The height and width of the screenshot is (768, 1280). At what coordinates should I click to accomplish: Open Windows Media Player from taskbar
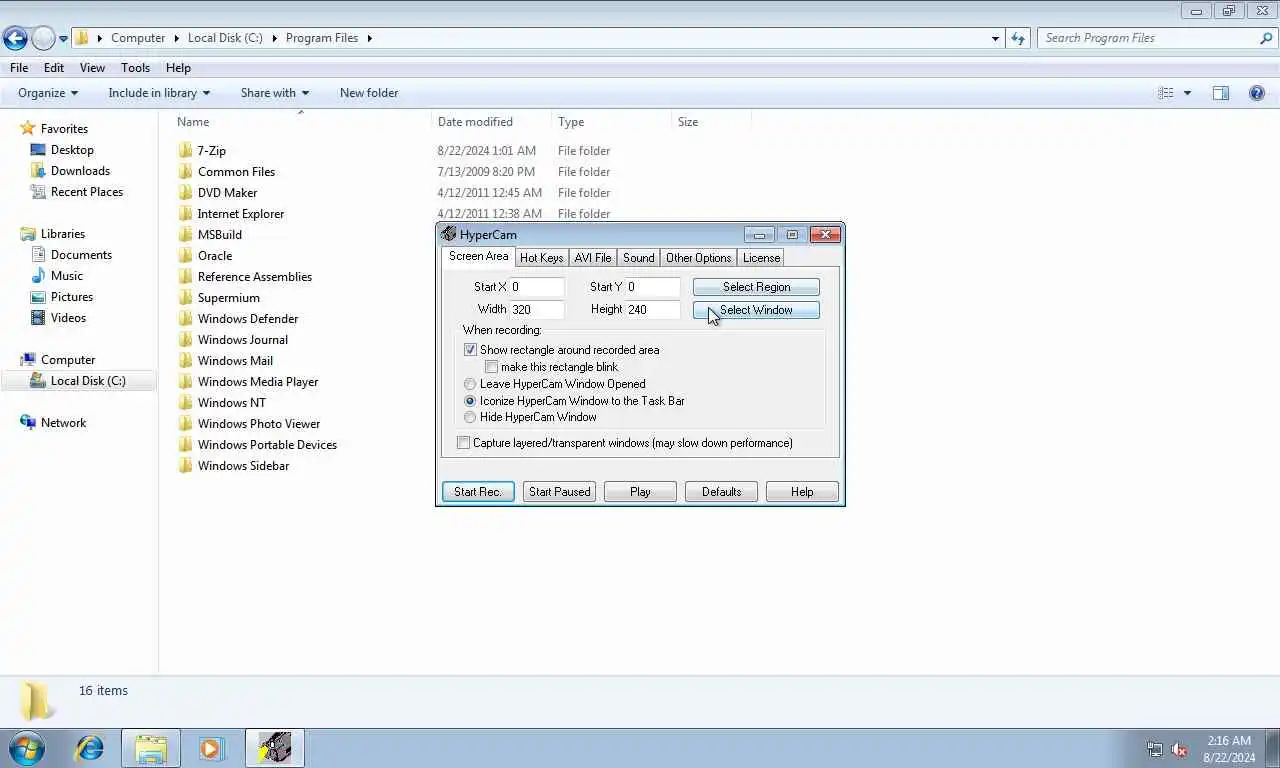pos(212,748)
